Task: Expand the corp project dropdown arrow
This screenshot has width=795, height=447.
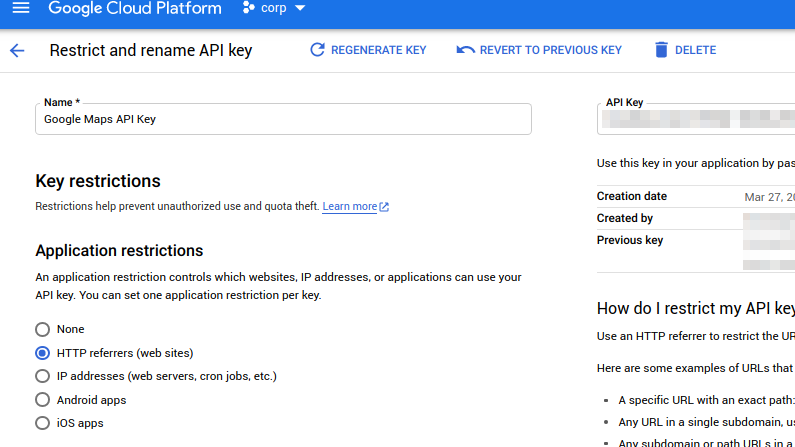Action: click(299, 9)
